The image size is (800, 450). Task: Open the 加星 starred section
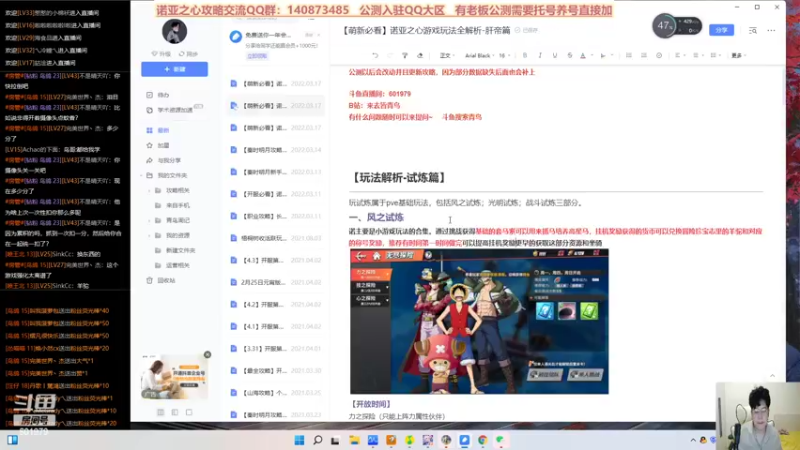pyautogui.click(x=163, y=145)
